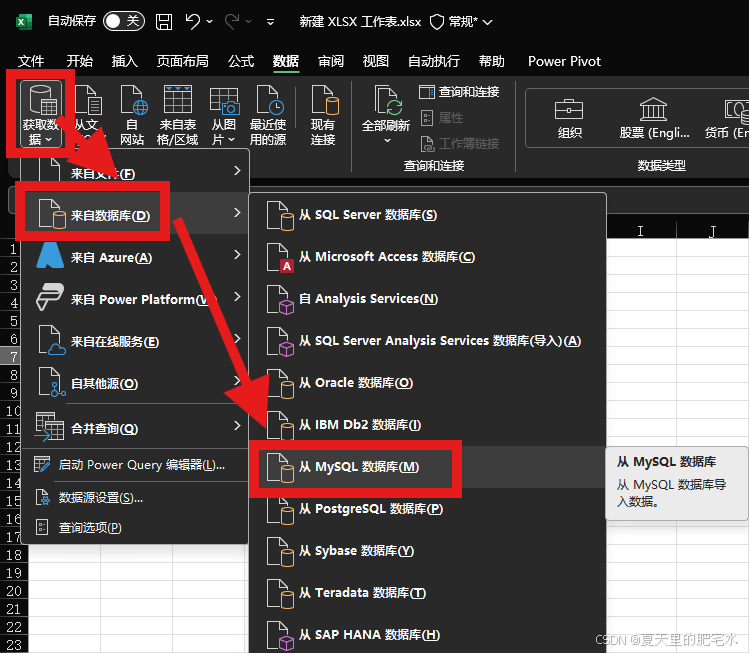
Task: Open the Customize Quick Access Toolbar dropdown
Action: click(x=270, y=21)
